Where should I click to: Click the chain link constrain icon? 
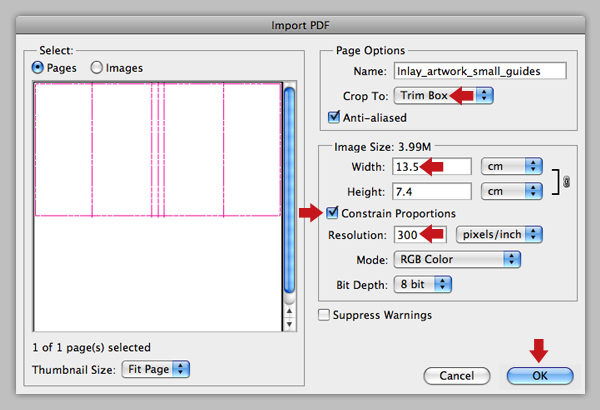566,182
